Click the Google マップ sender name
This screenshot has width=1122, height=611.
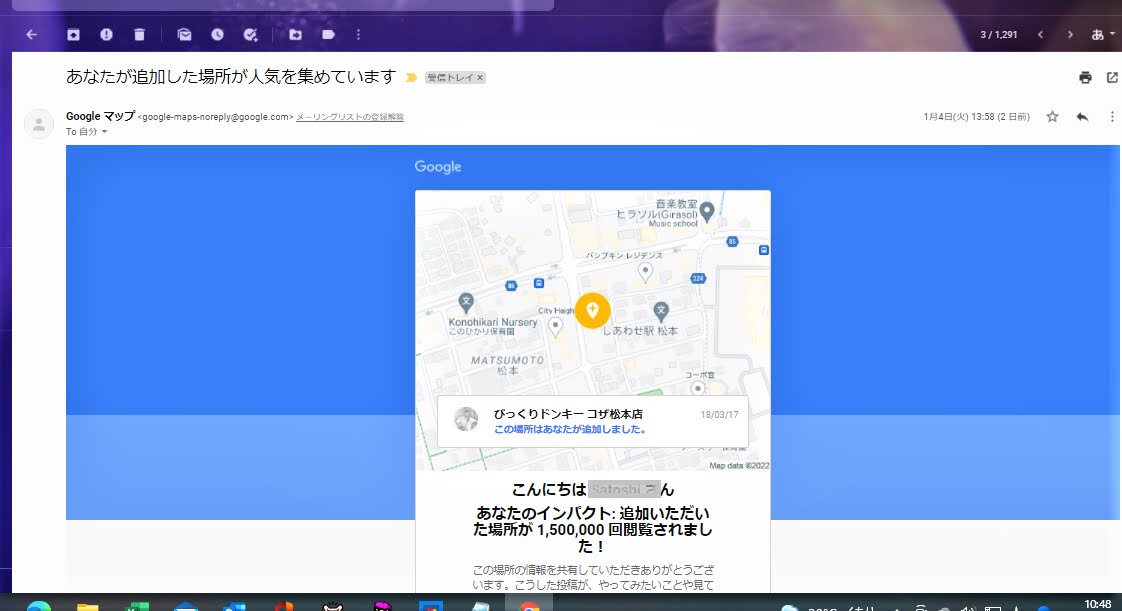[100, 116]
